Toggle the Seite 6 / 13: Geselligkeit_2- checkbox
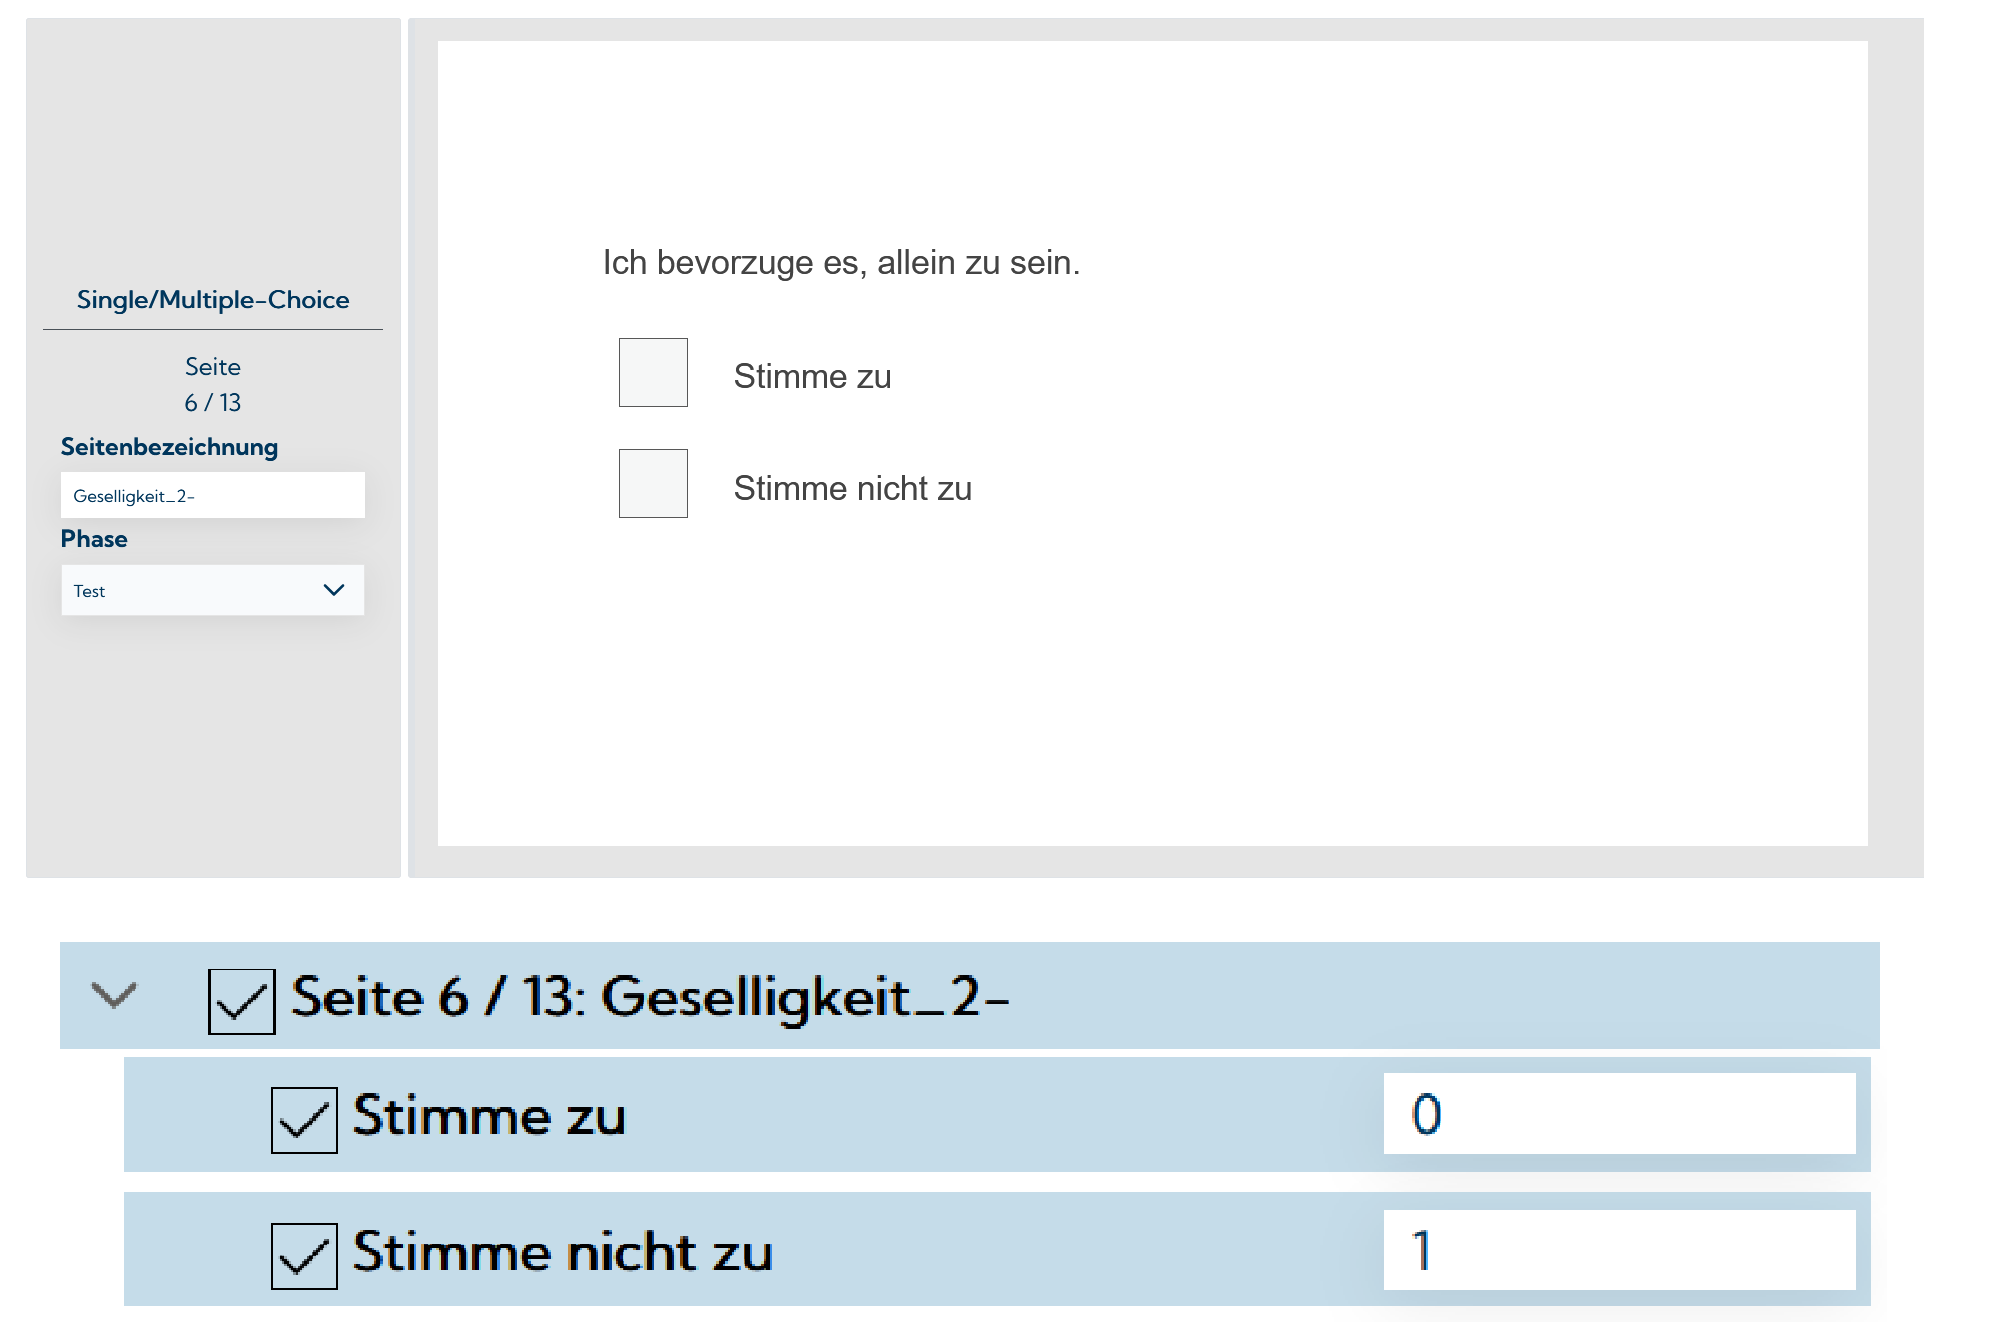Screen dimensions: 1993x1343 240,997
